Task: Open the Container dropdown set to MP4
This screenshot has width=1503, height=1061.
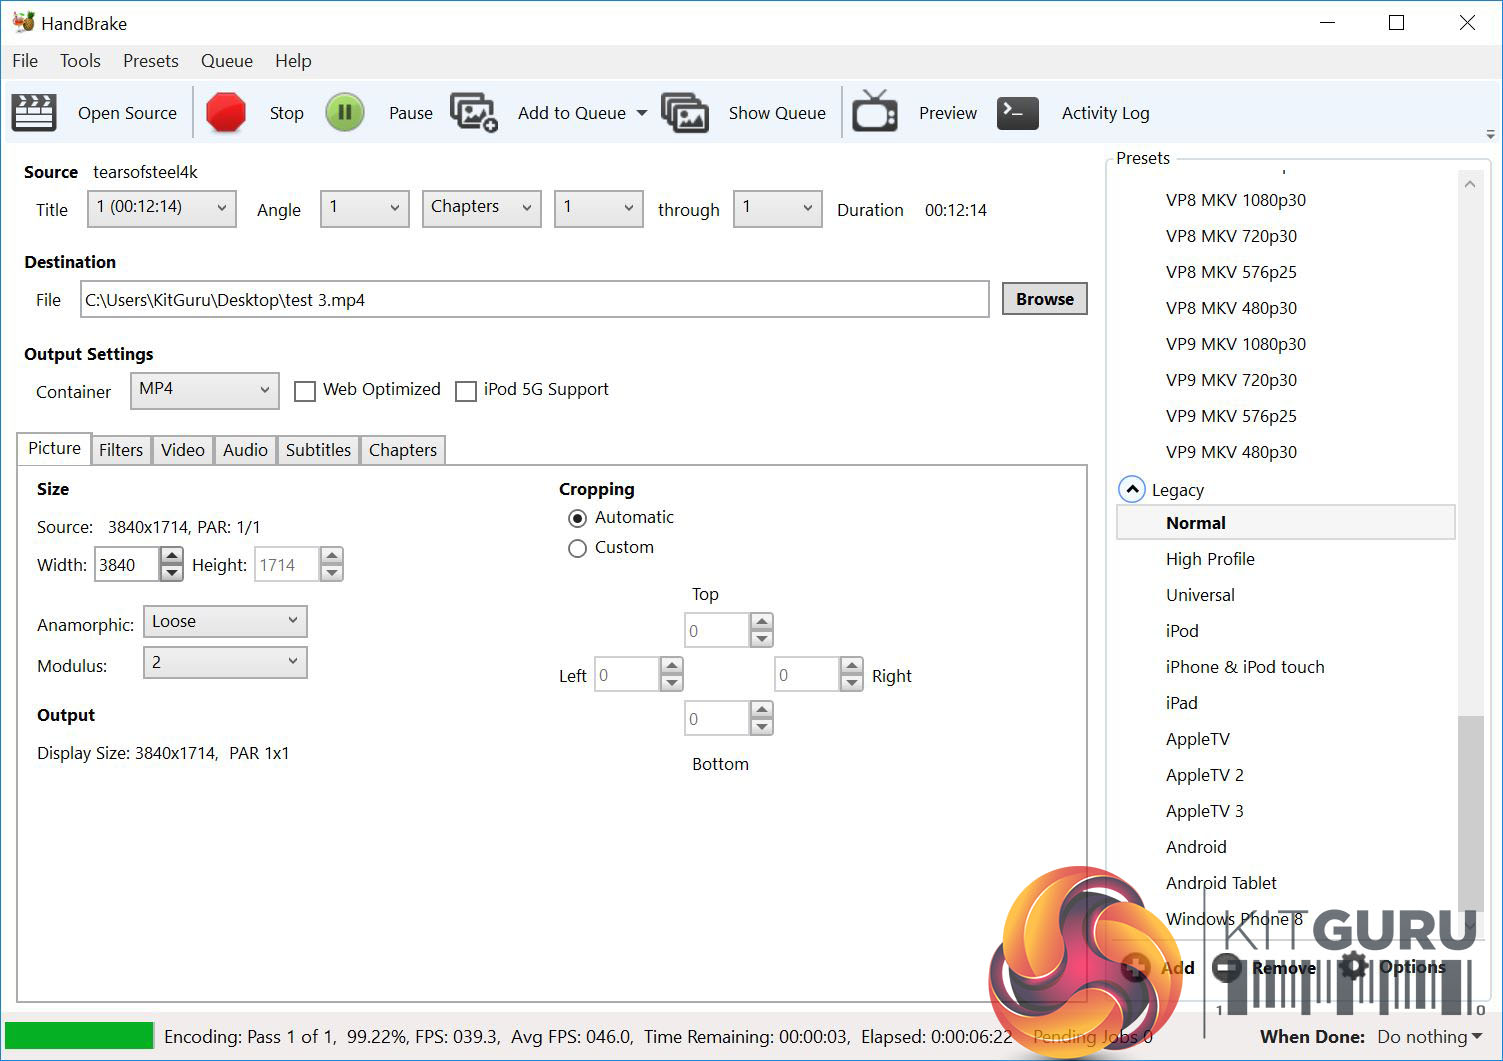Action: click(204, 390)
